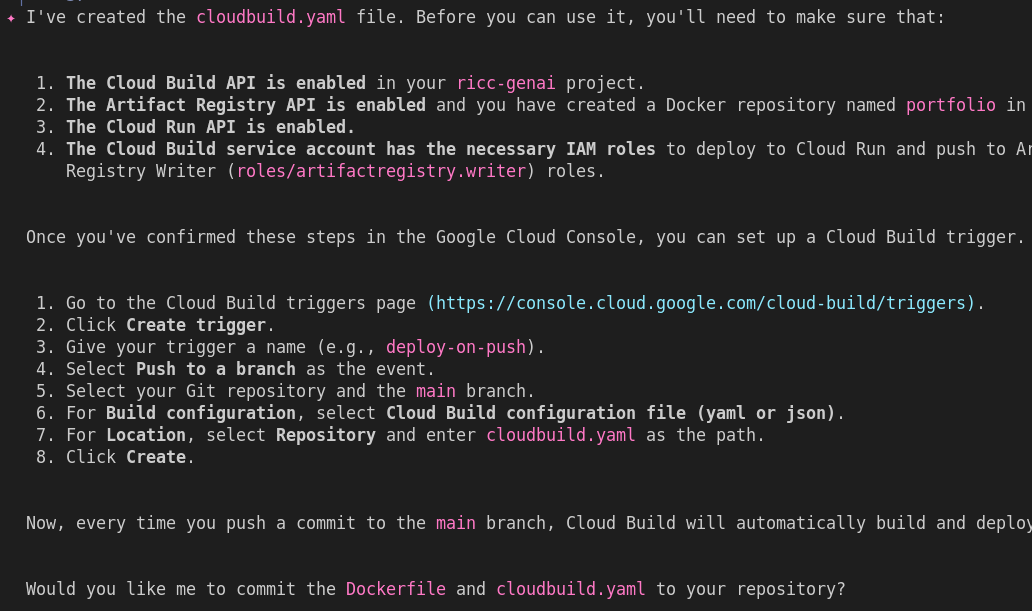Image resolution: width=1032 pixels, height=611 pixels.
Task: Click cloudbuild.yaml in the final question
Action: 570,589
